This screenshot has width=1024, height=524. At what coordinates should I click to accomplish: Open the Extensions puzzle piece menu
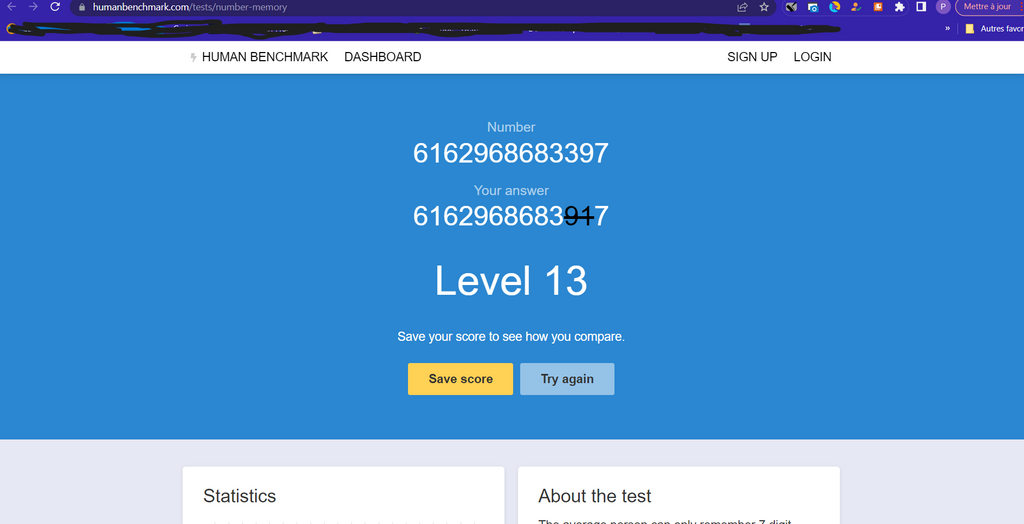click(x=899, y=7)
